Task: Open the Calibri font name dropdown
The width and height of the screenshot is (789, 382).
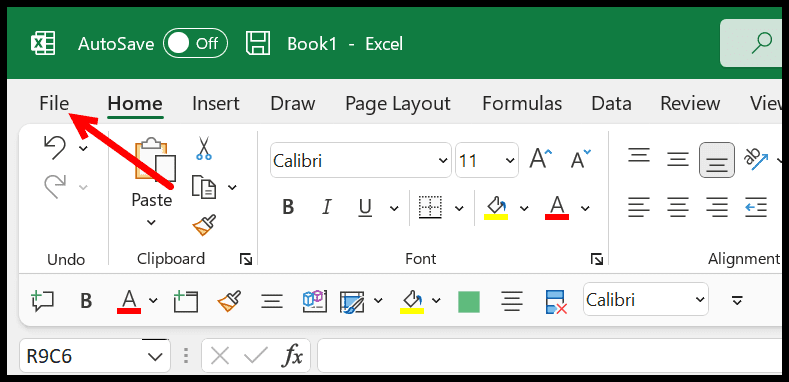Action: (x=443, y=161)
